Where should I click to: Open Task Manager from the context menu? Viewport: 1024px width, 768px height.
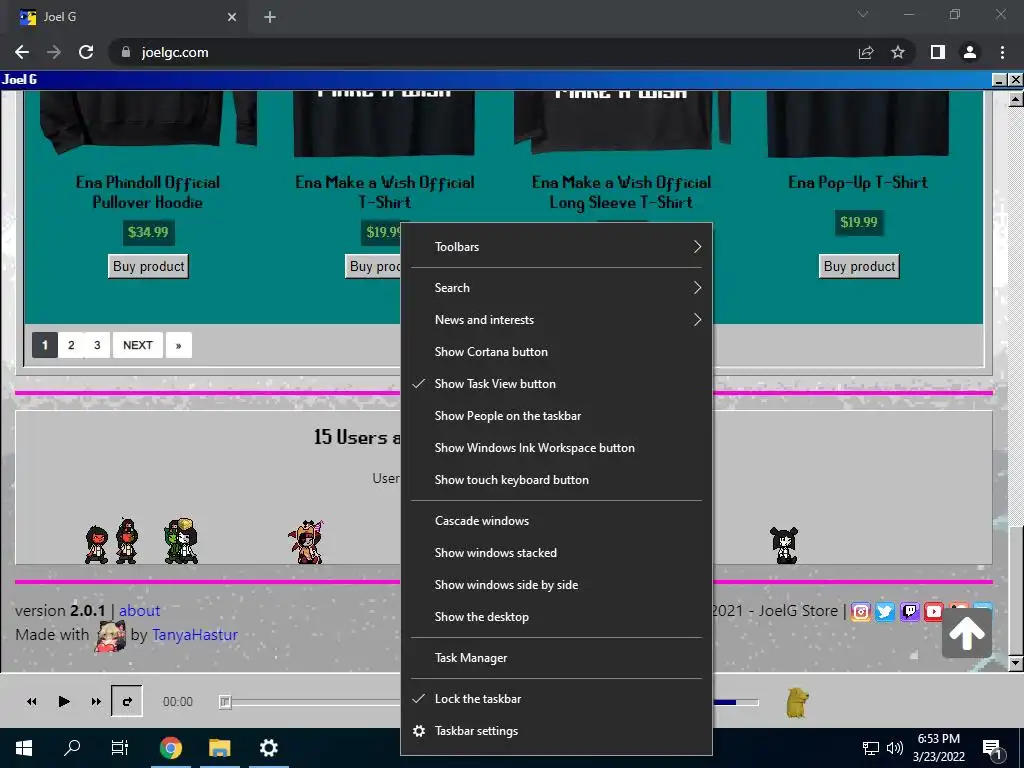[556, 658]
